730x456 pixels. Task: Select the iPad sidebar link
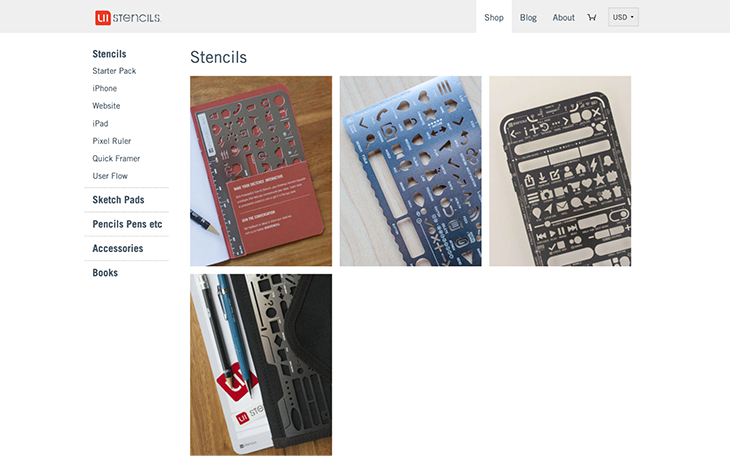100,123
